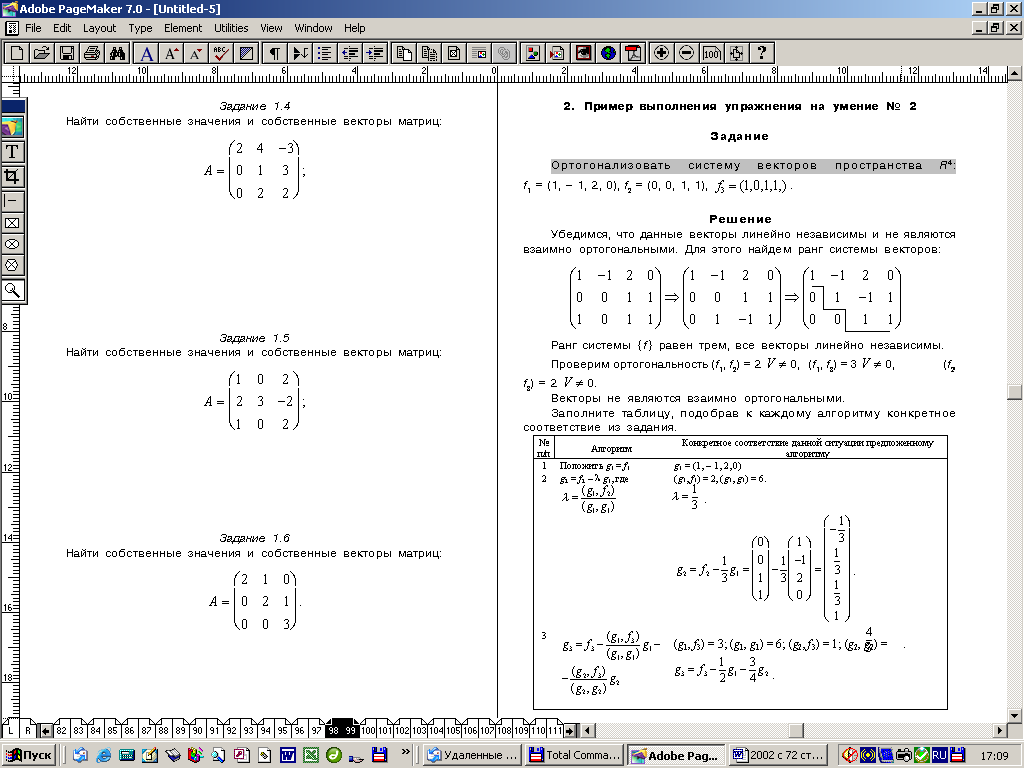Go to page 82 tab
Screen dimensions: 1024x768
coord(61,730)
